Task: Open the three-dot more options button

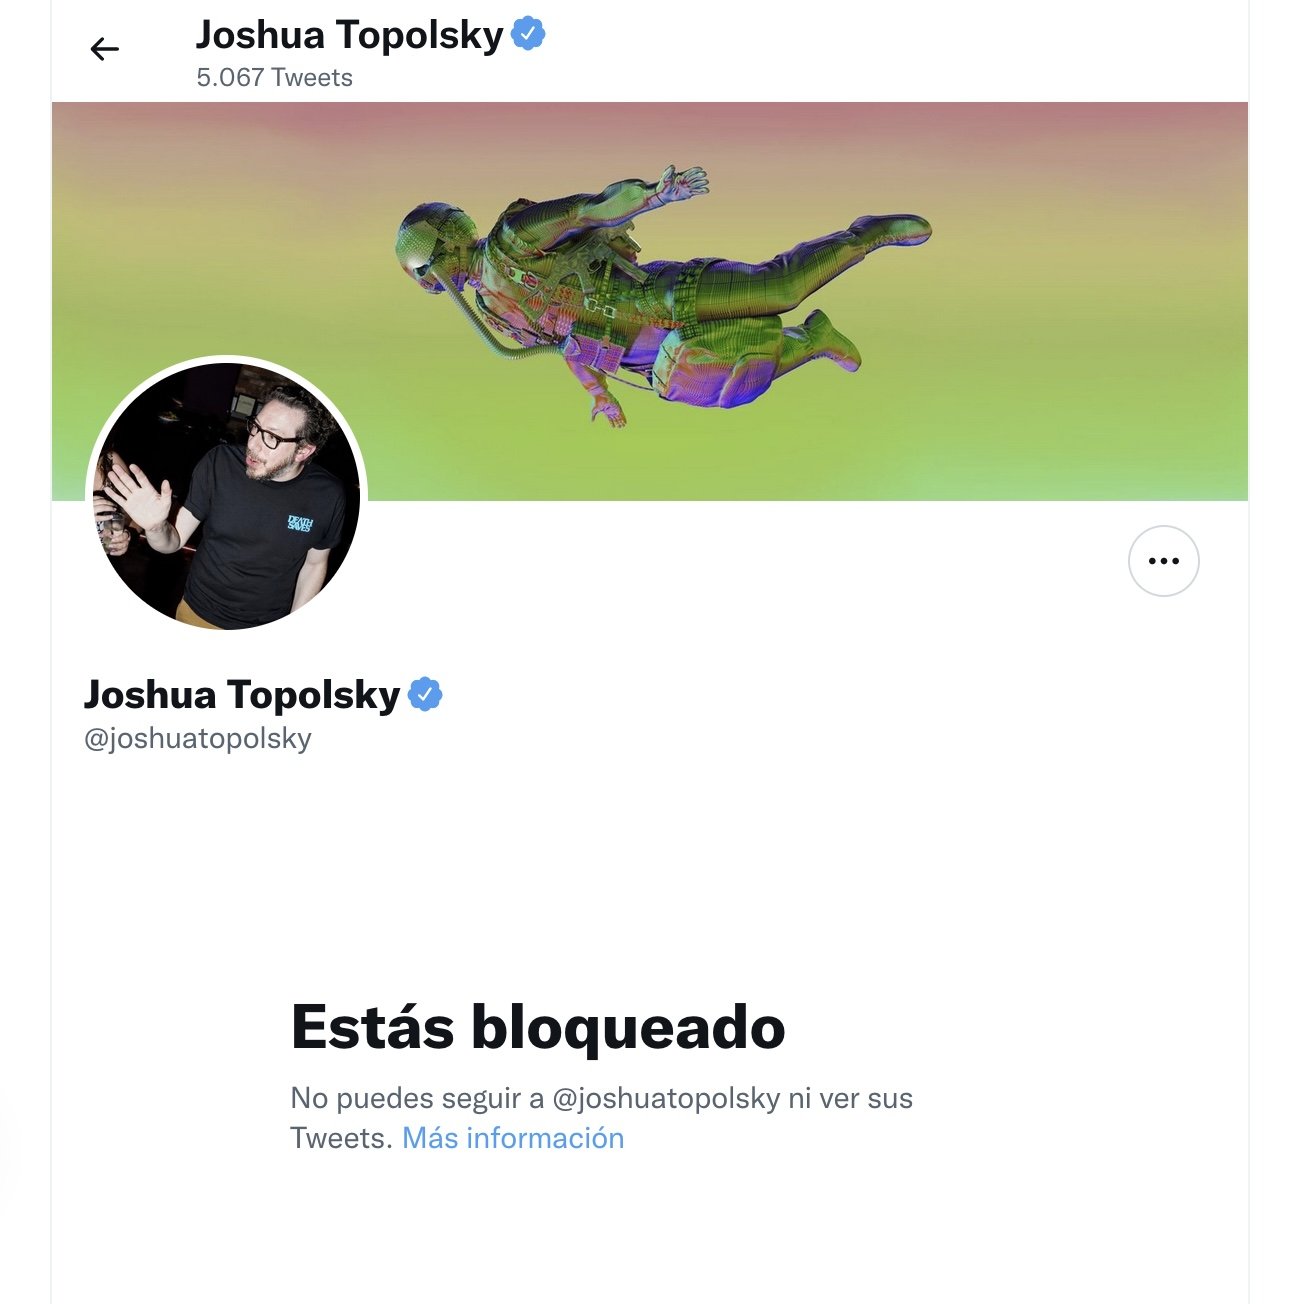Action: click(x=1163, y=561)
